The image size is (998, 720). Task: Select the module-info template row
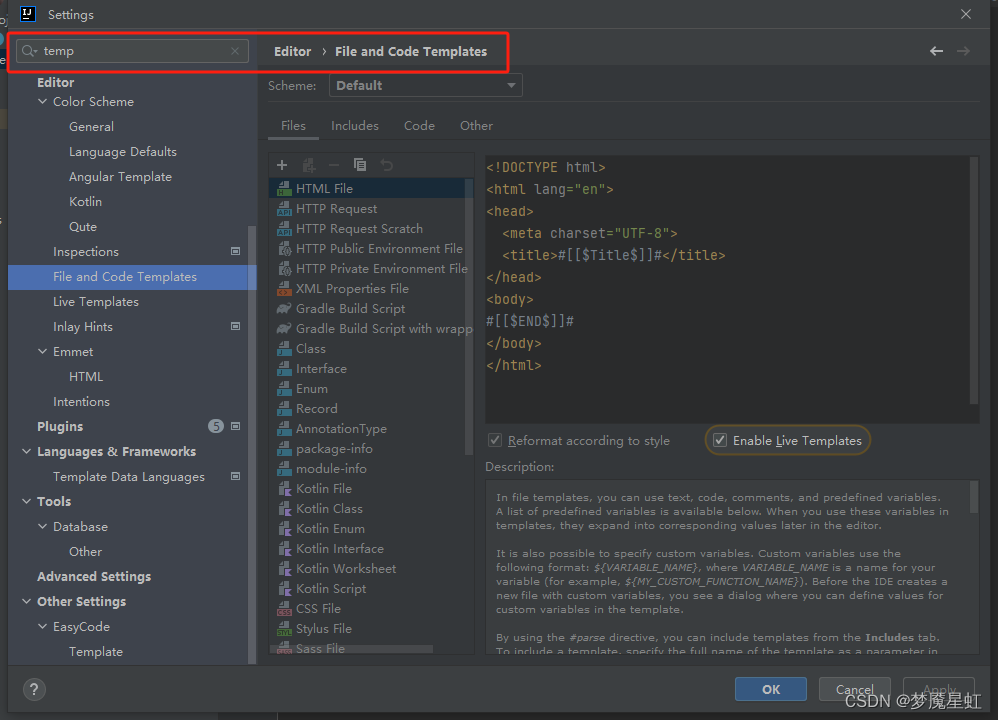(x=371, y=469)
